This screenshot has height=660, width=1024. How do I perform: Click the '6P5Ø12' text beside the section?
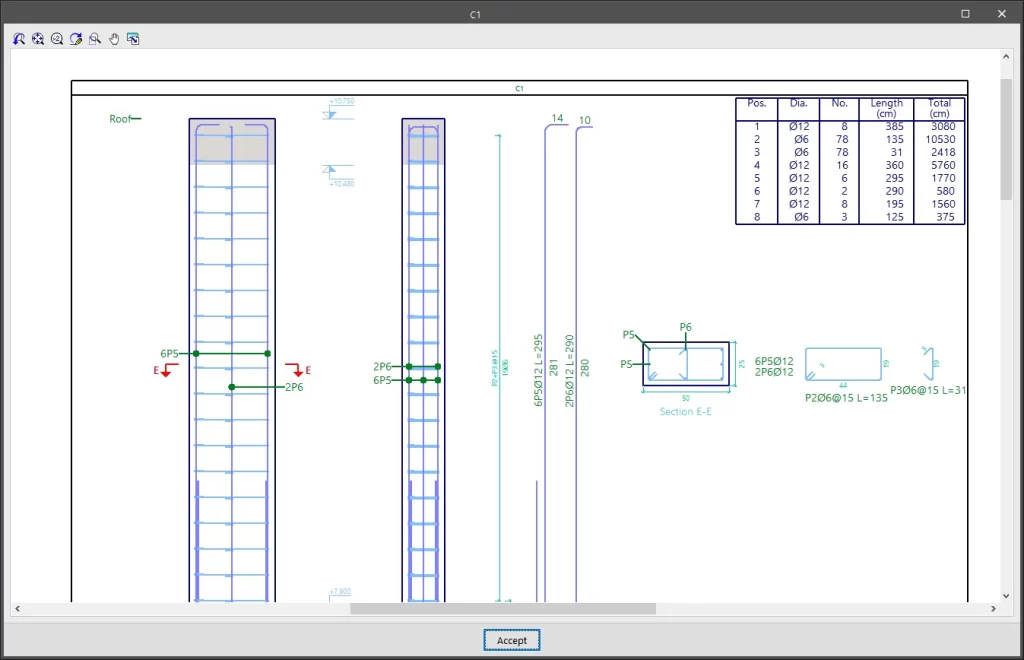774,361
